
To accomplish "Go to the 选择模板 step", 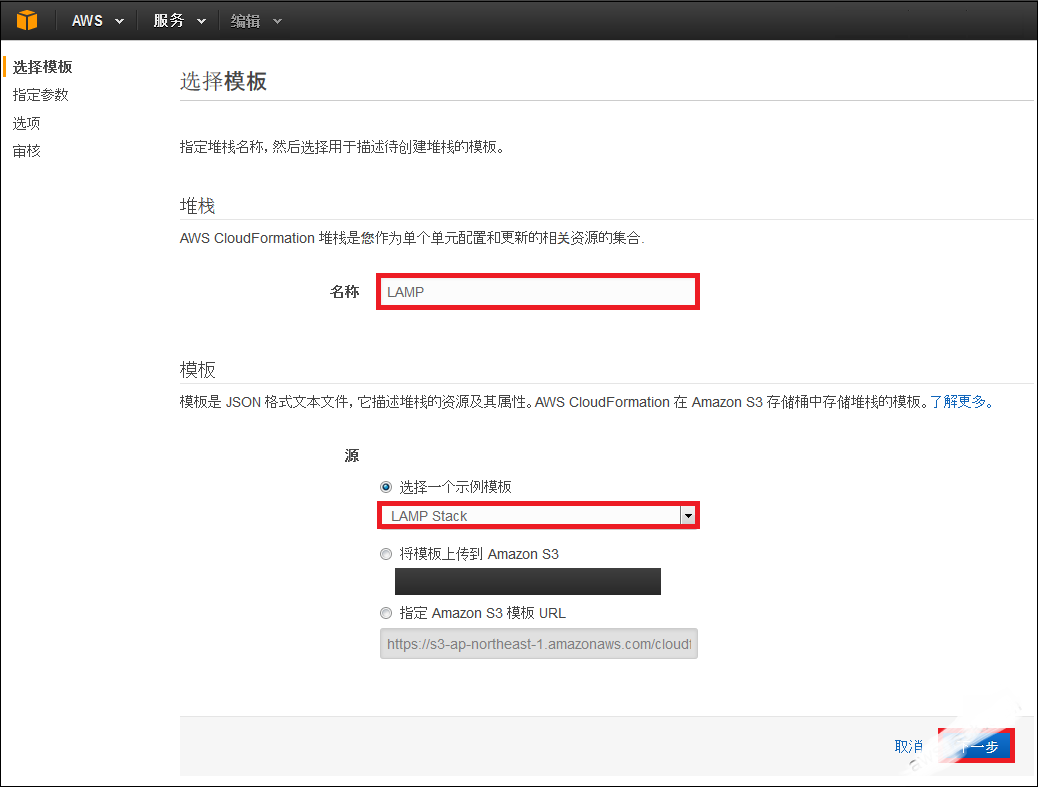I will pos(42,67).
